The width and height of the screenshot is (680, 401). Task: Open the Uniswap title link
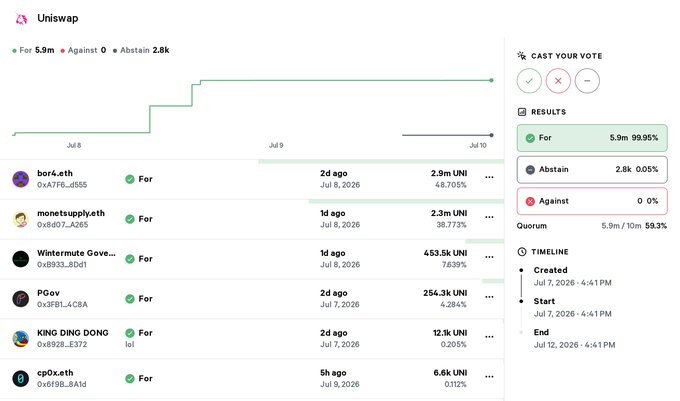tap(58, 18)
